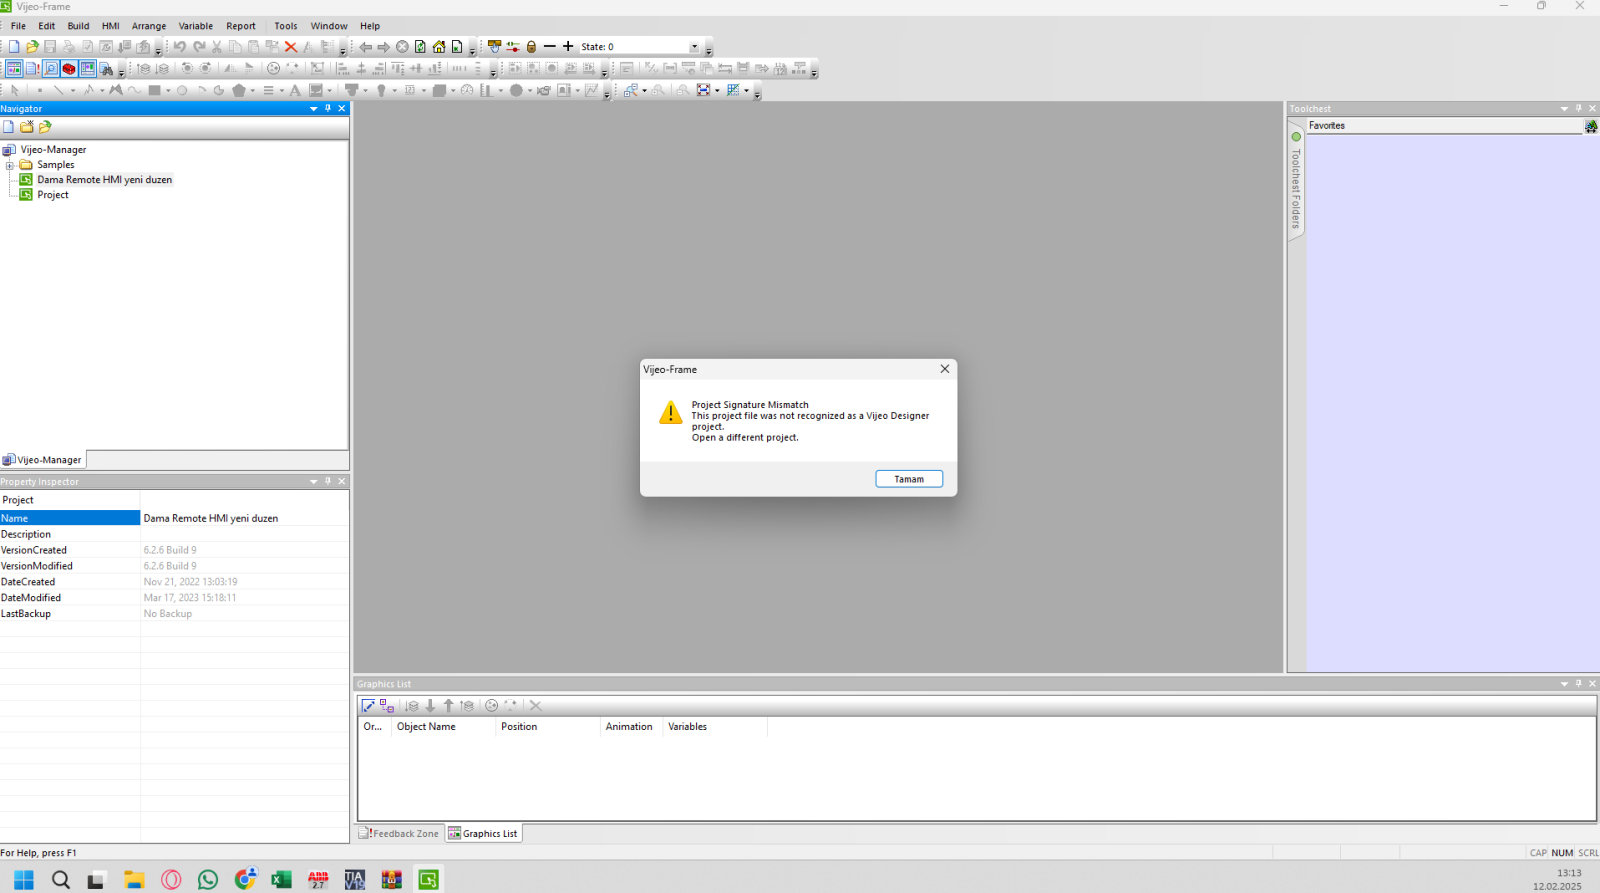Click the Toolchest Folders vertical tab
Image resolution: width=1600 pixels, height=893 pixels.
coord(1296,182)
